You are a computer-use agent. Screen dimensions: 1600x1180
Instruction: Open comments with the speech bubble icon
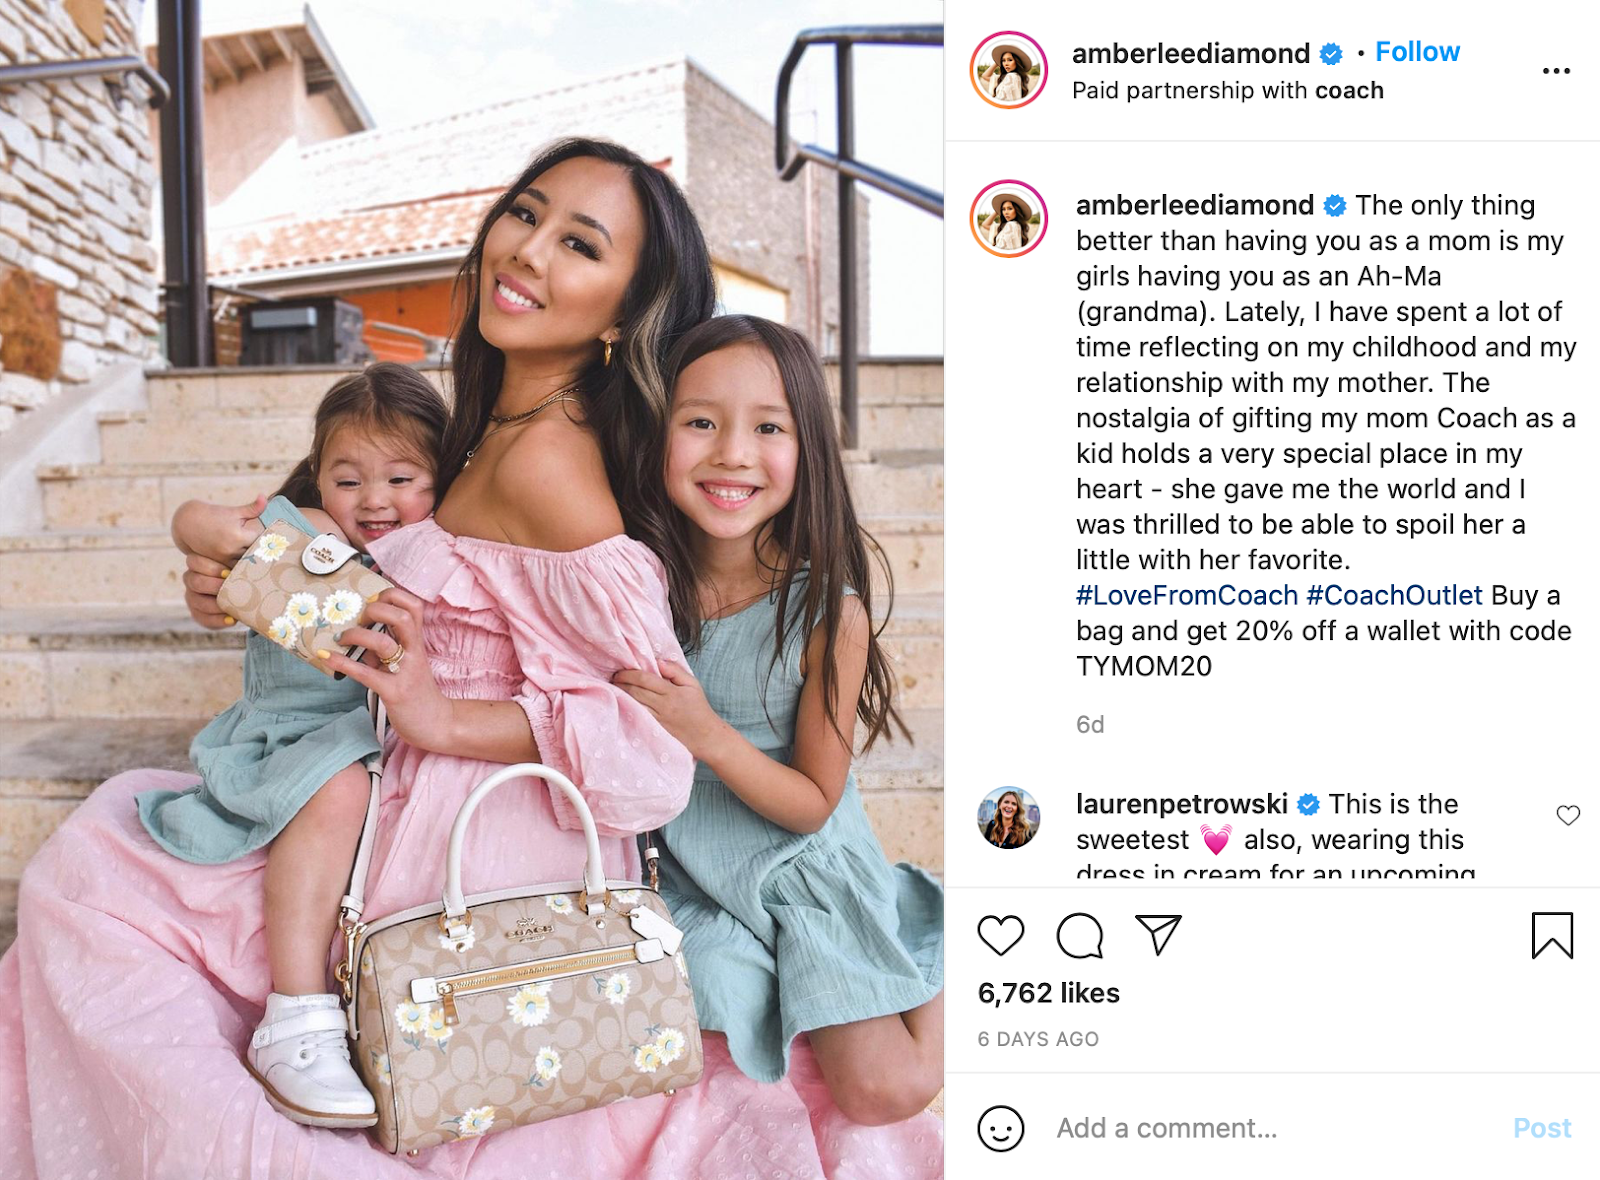pyautogui.click(x=1080, y=936)
